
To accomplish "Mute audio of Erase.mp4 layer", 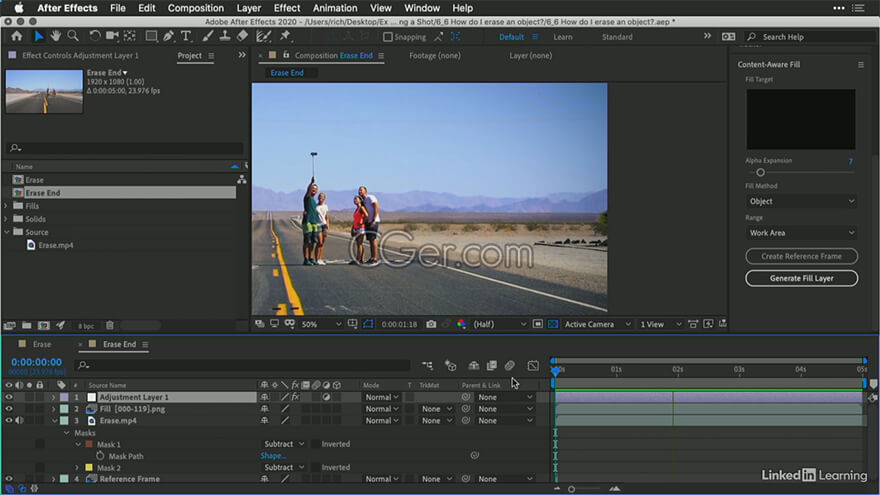I will [x=19, y=420].
